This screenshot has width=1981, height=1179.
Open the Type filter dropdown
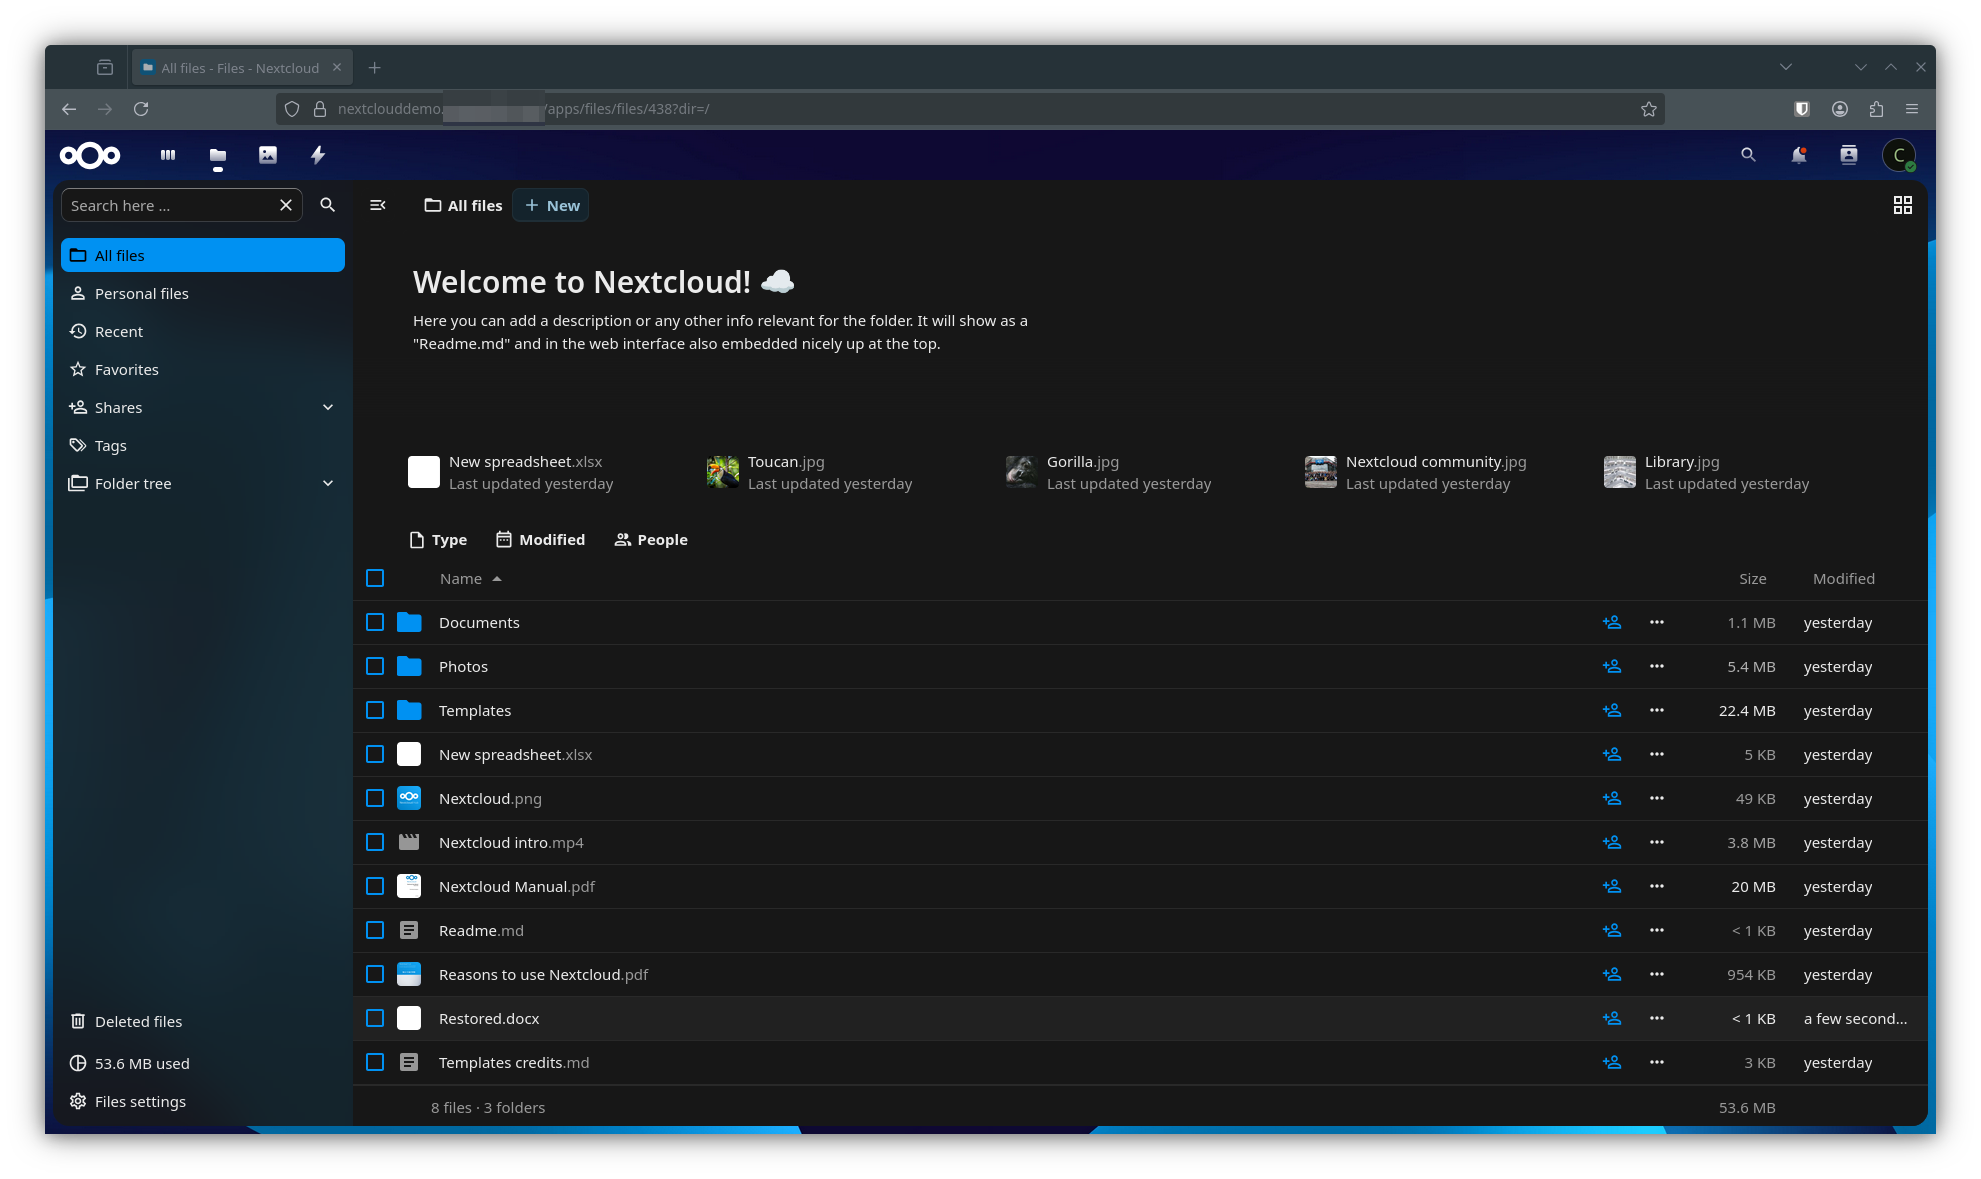click(438, 540)
